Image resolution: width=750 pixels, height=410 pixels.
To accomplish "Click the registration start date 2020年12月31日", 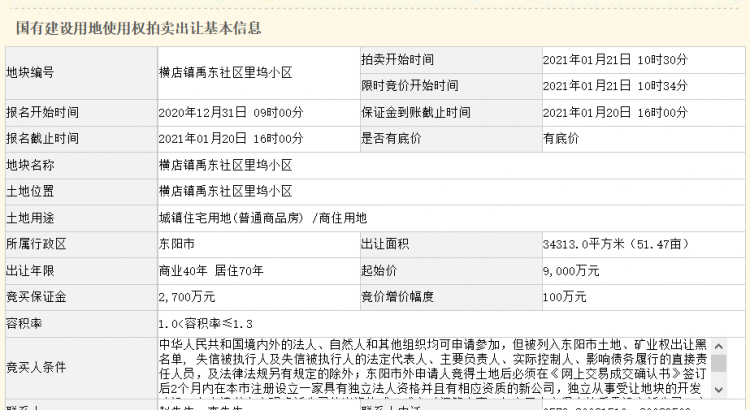I will click(x=230, y=112).
